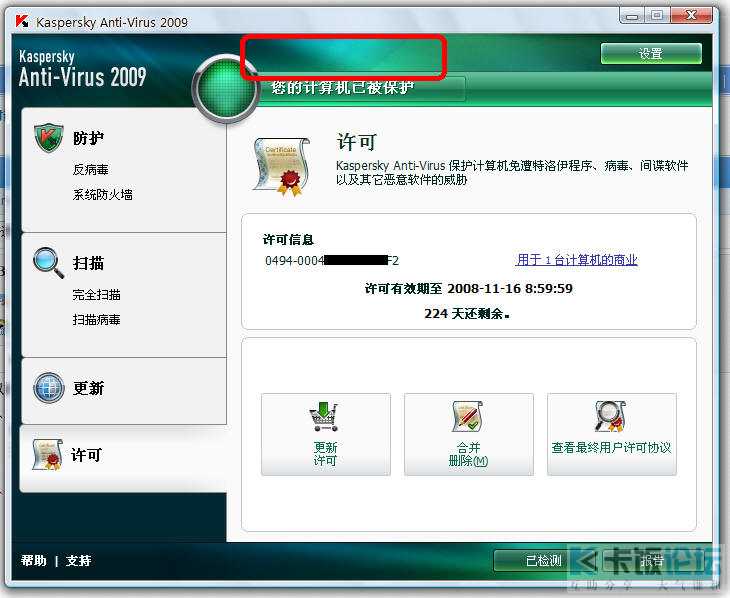Viewport: 730px width, 598px height.
Task: Click the 合并删除(M) button
Action: click(469, 434)
